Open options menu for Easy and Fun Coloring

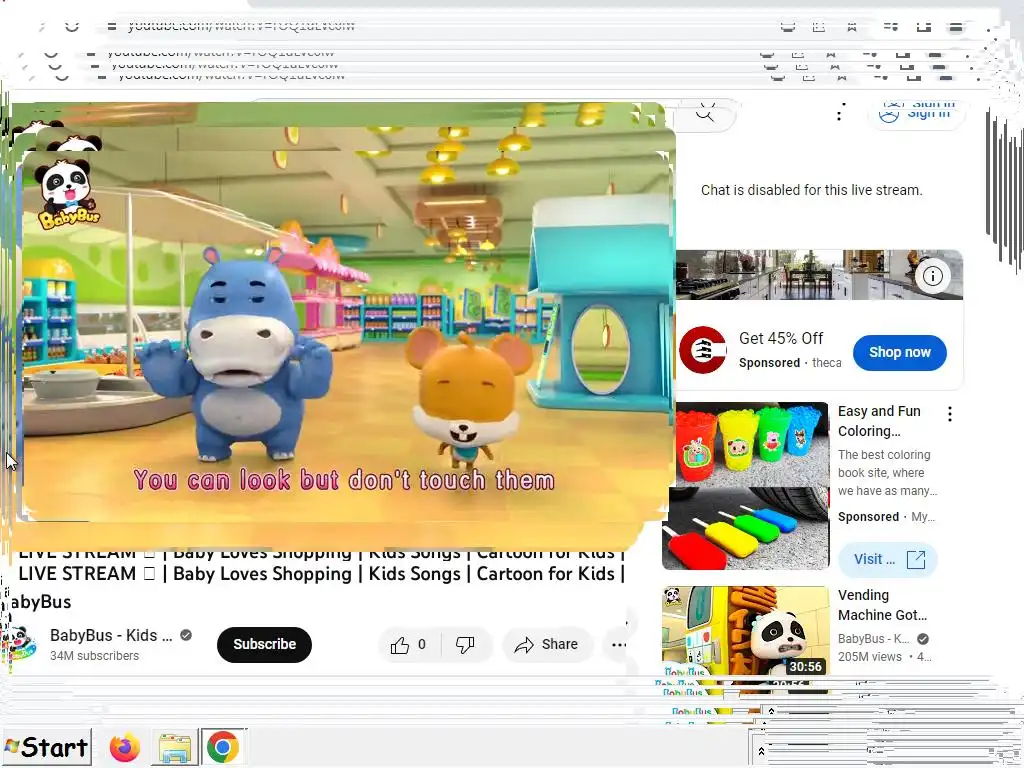point(950,413)
